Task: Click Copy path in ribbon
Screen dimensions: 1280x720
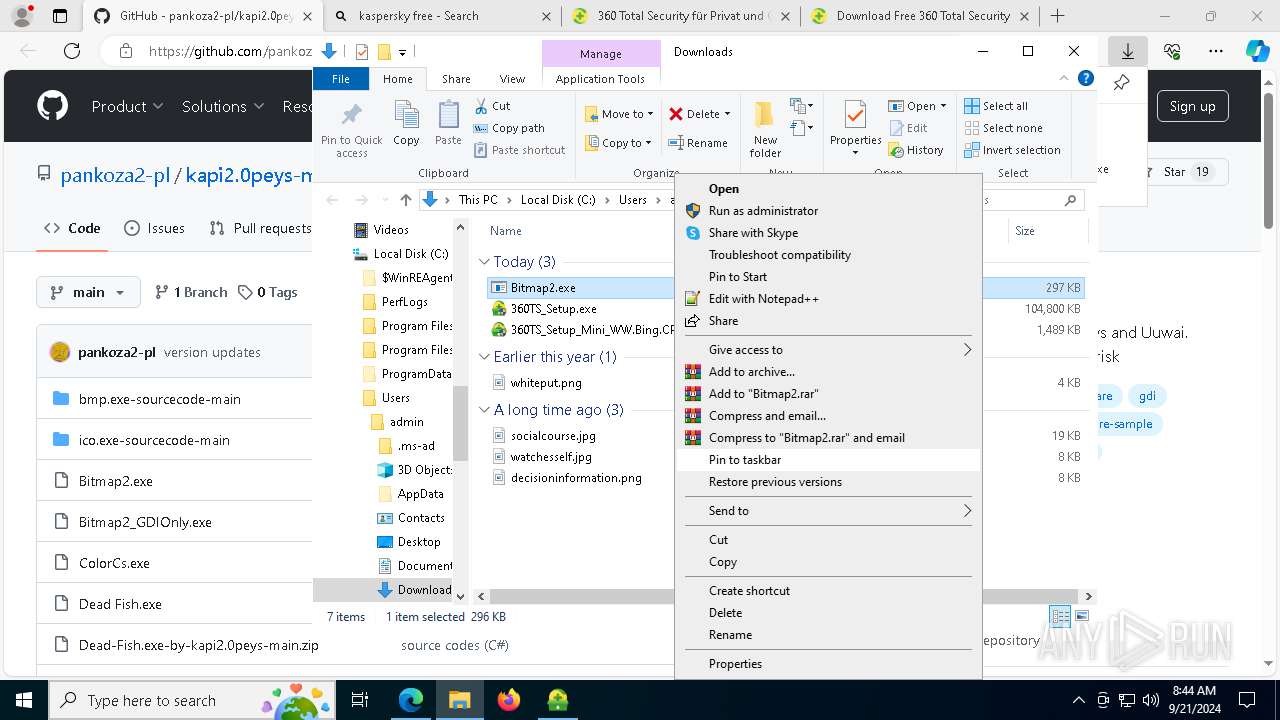Action: 509,128
